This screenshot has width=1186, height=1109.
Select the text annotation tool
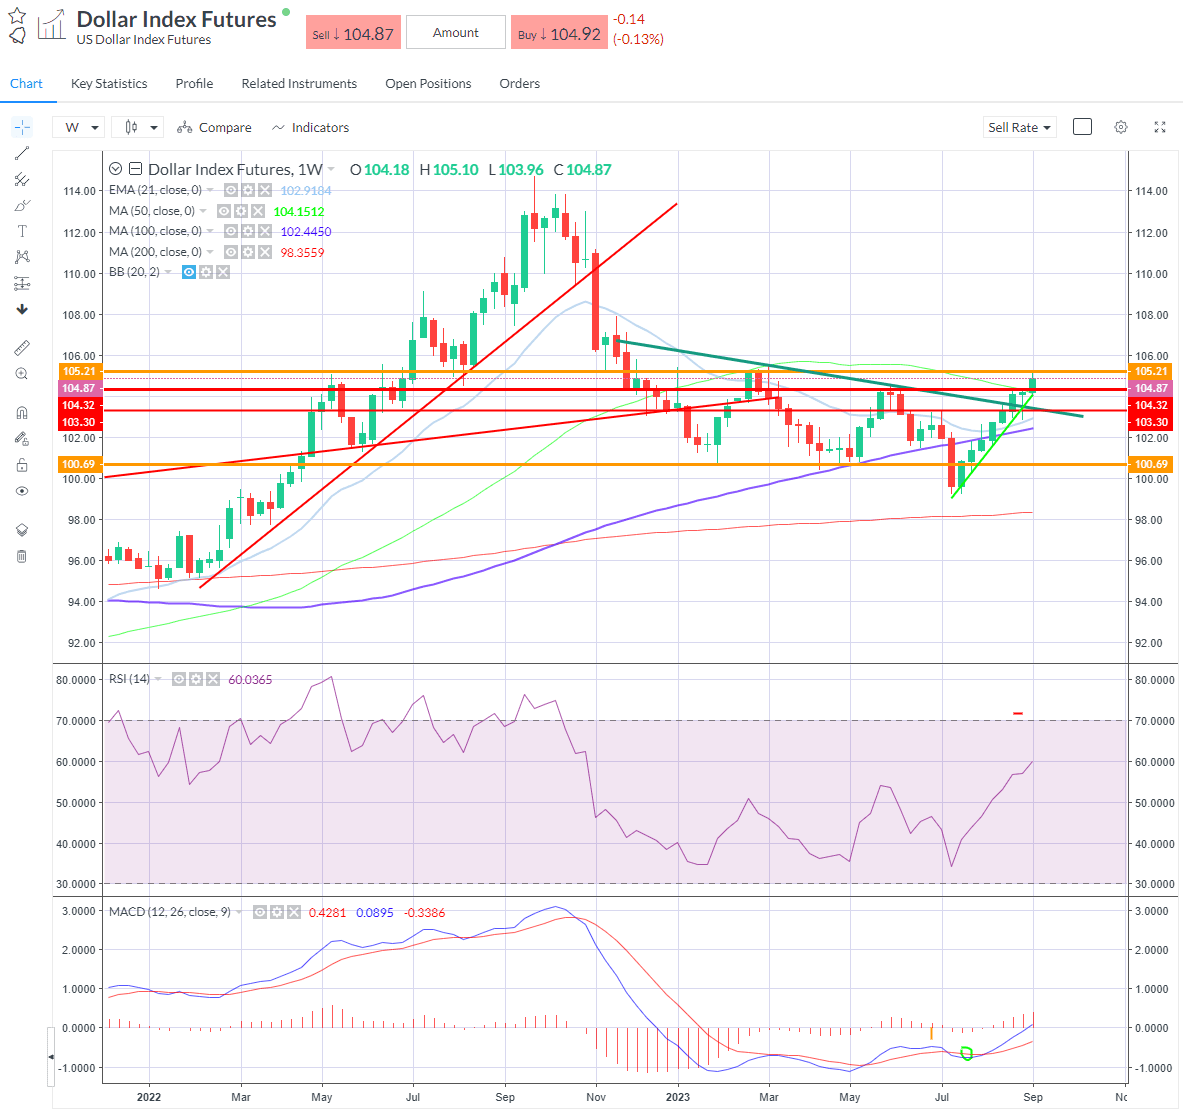click(x=22, y=231)
